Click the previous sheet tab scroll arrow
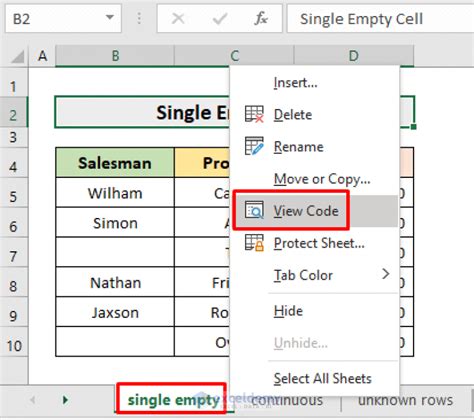This screenshot has width=474, height=420. [33, 399]
